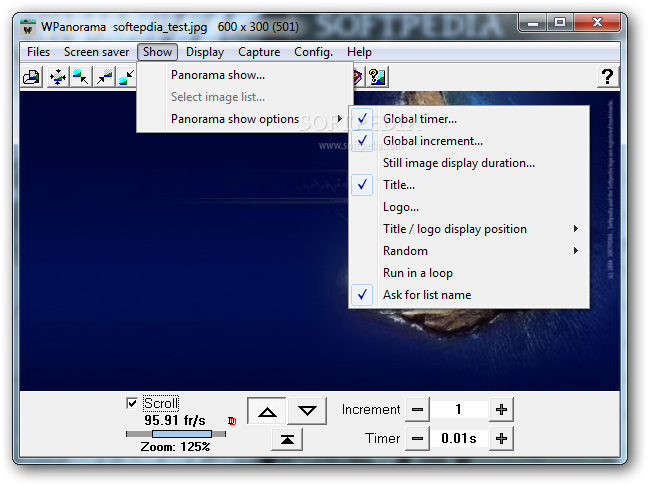Increase Timer with plus button

(501, 438)
